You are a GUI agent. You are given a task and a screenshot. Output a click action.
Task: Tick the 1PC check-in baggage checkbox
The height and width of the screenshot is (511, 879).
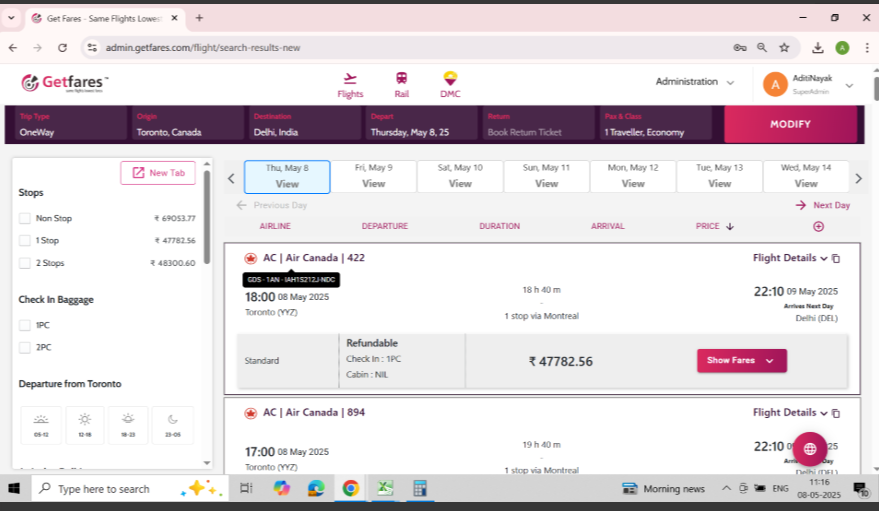coord(25,325)
